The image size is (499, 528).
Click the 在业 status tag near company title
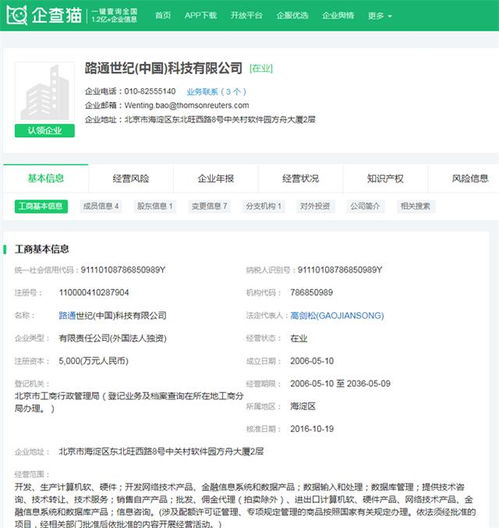point(261,69)
